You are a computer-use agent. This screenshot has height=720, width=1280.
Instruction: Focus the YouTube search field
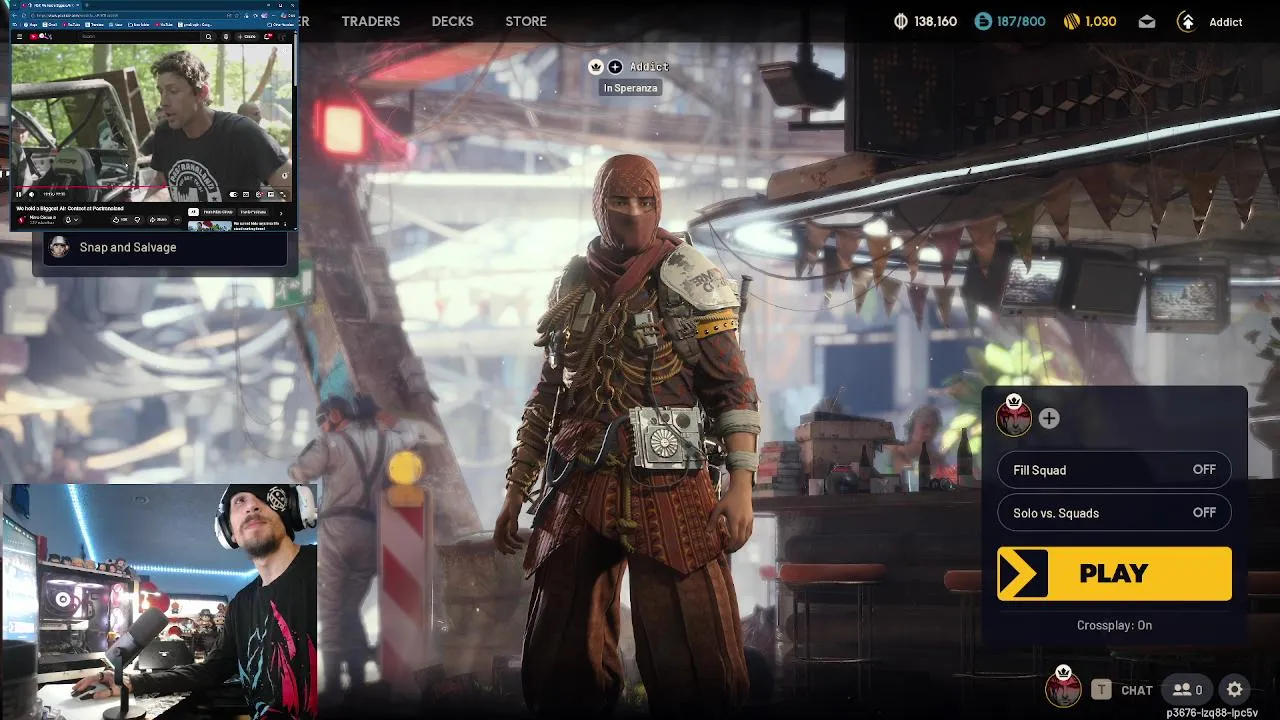pos(138,37)
